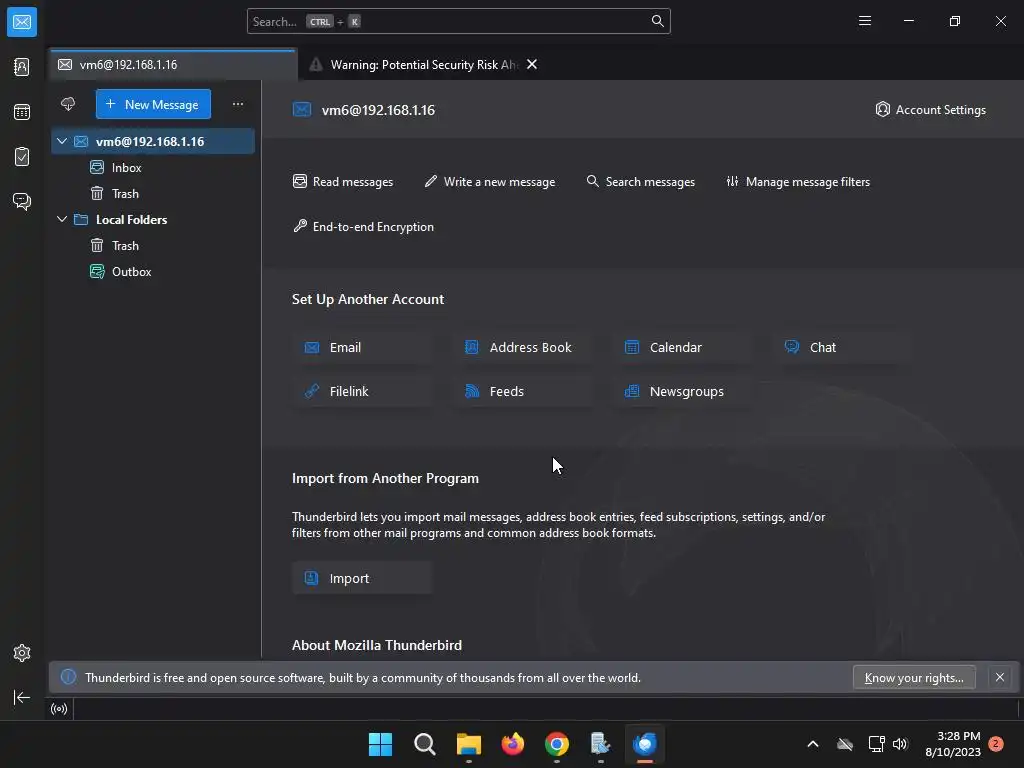Click the OneDrive cloud tray icon

[x=845, y=744]
